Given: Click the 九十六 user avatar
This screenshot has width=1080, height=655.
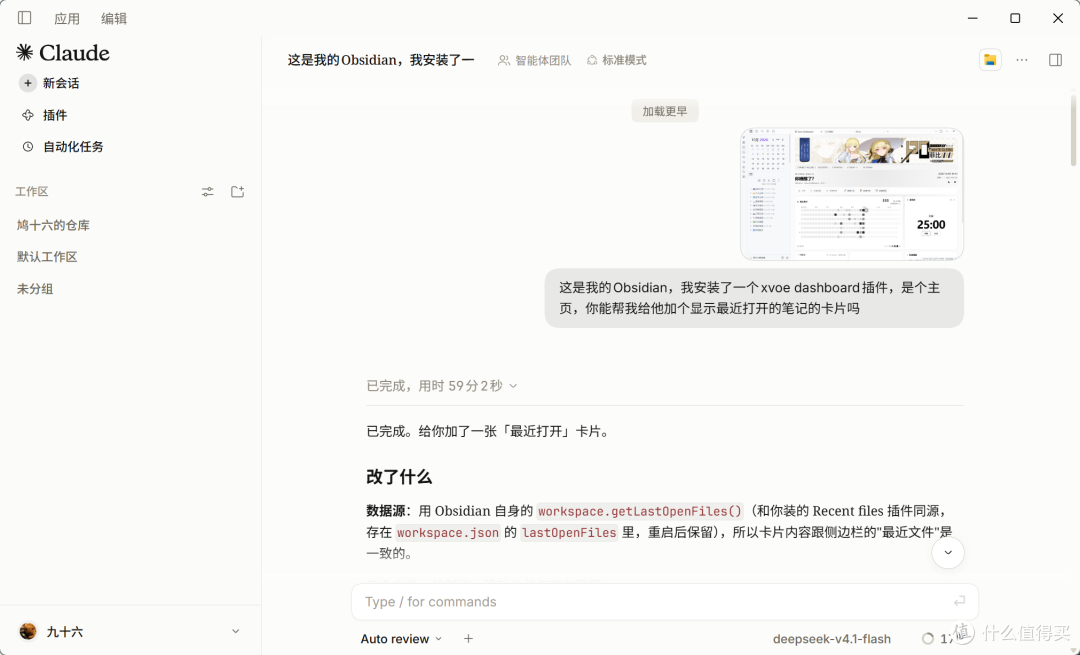Looking at the screenshot, I should tap(28, 631).
